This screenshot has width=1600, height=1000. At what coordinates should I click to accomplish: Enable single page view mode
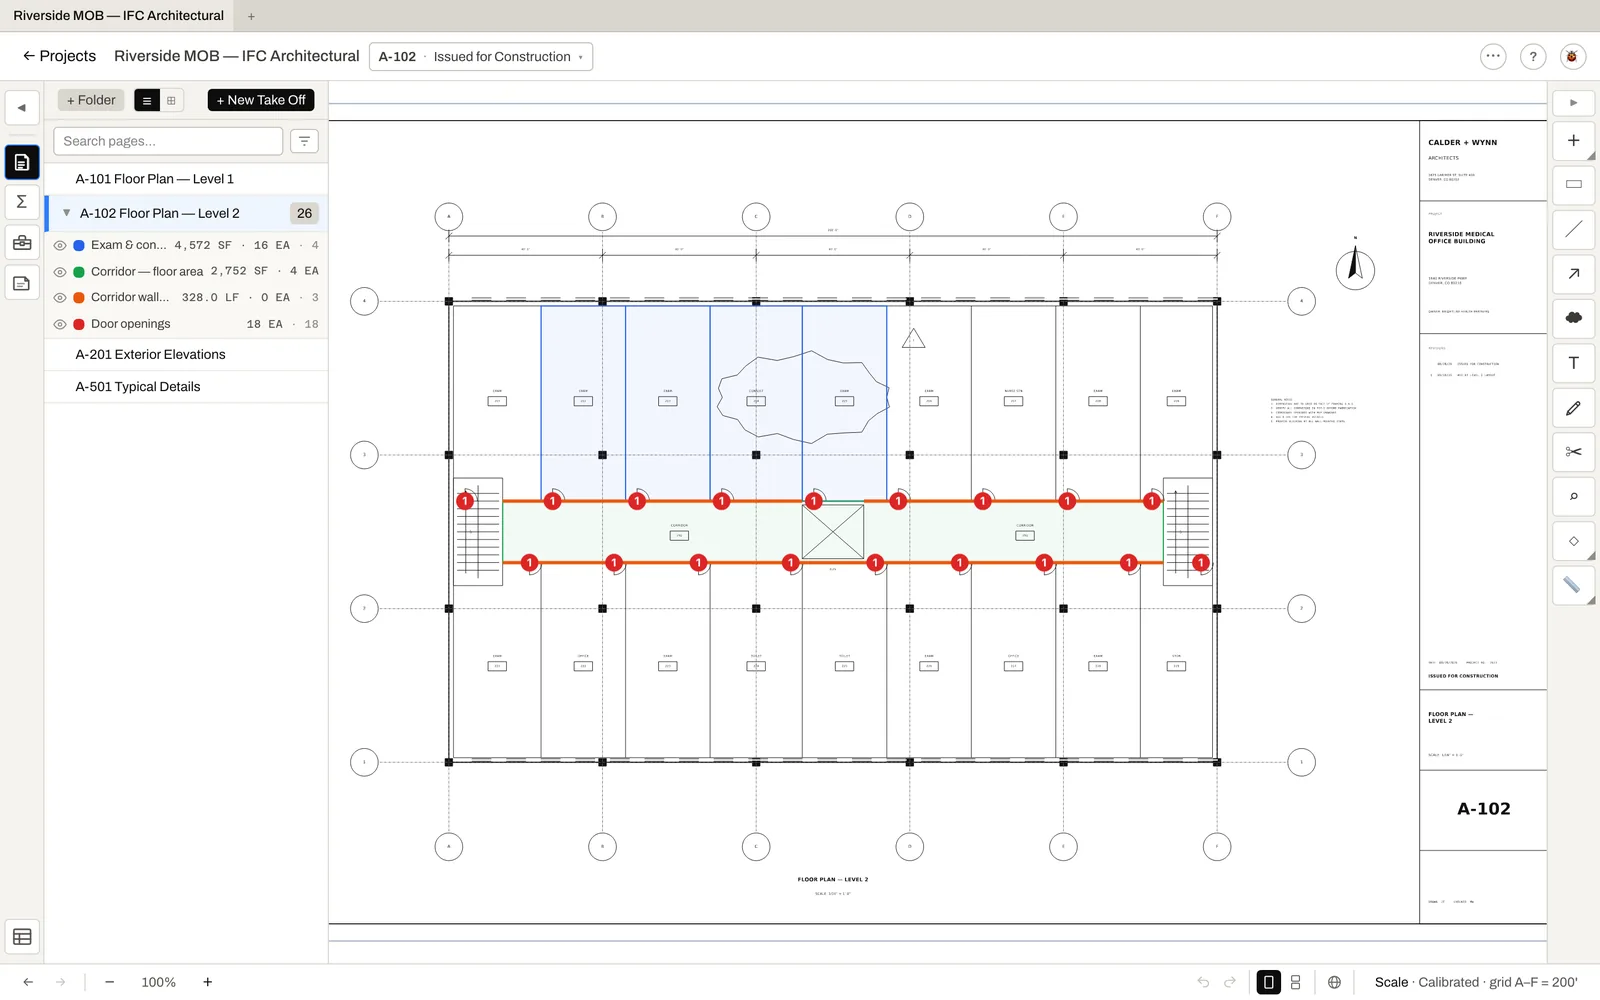click(x=1268, y=982)
